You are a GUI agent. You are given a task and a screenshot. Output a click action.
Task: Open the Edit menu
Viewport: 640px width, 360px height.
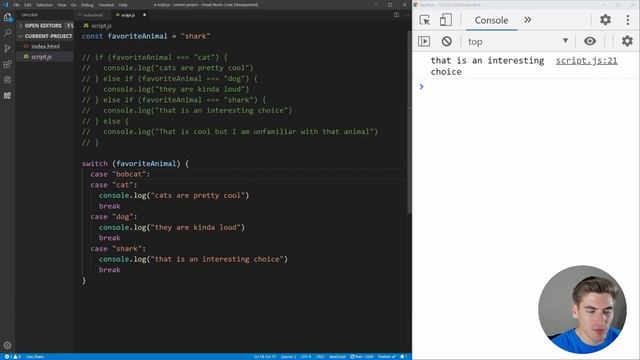point(28,5)
